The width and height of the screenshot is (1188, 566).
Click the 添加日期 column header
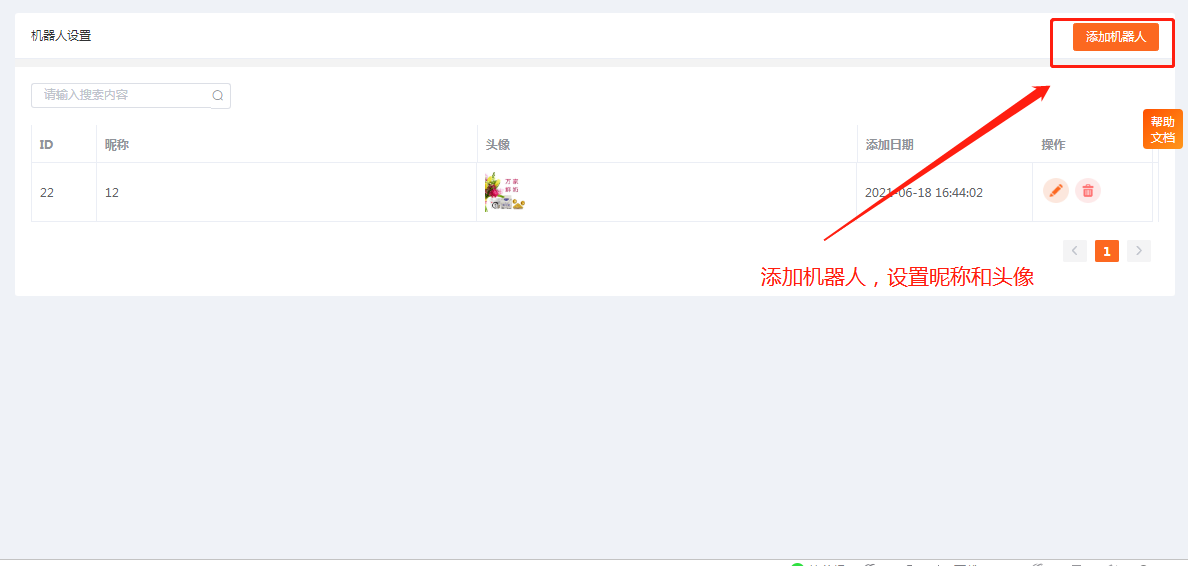point(889,144)
